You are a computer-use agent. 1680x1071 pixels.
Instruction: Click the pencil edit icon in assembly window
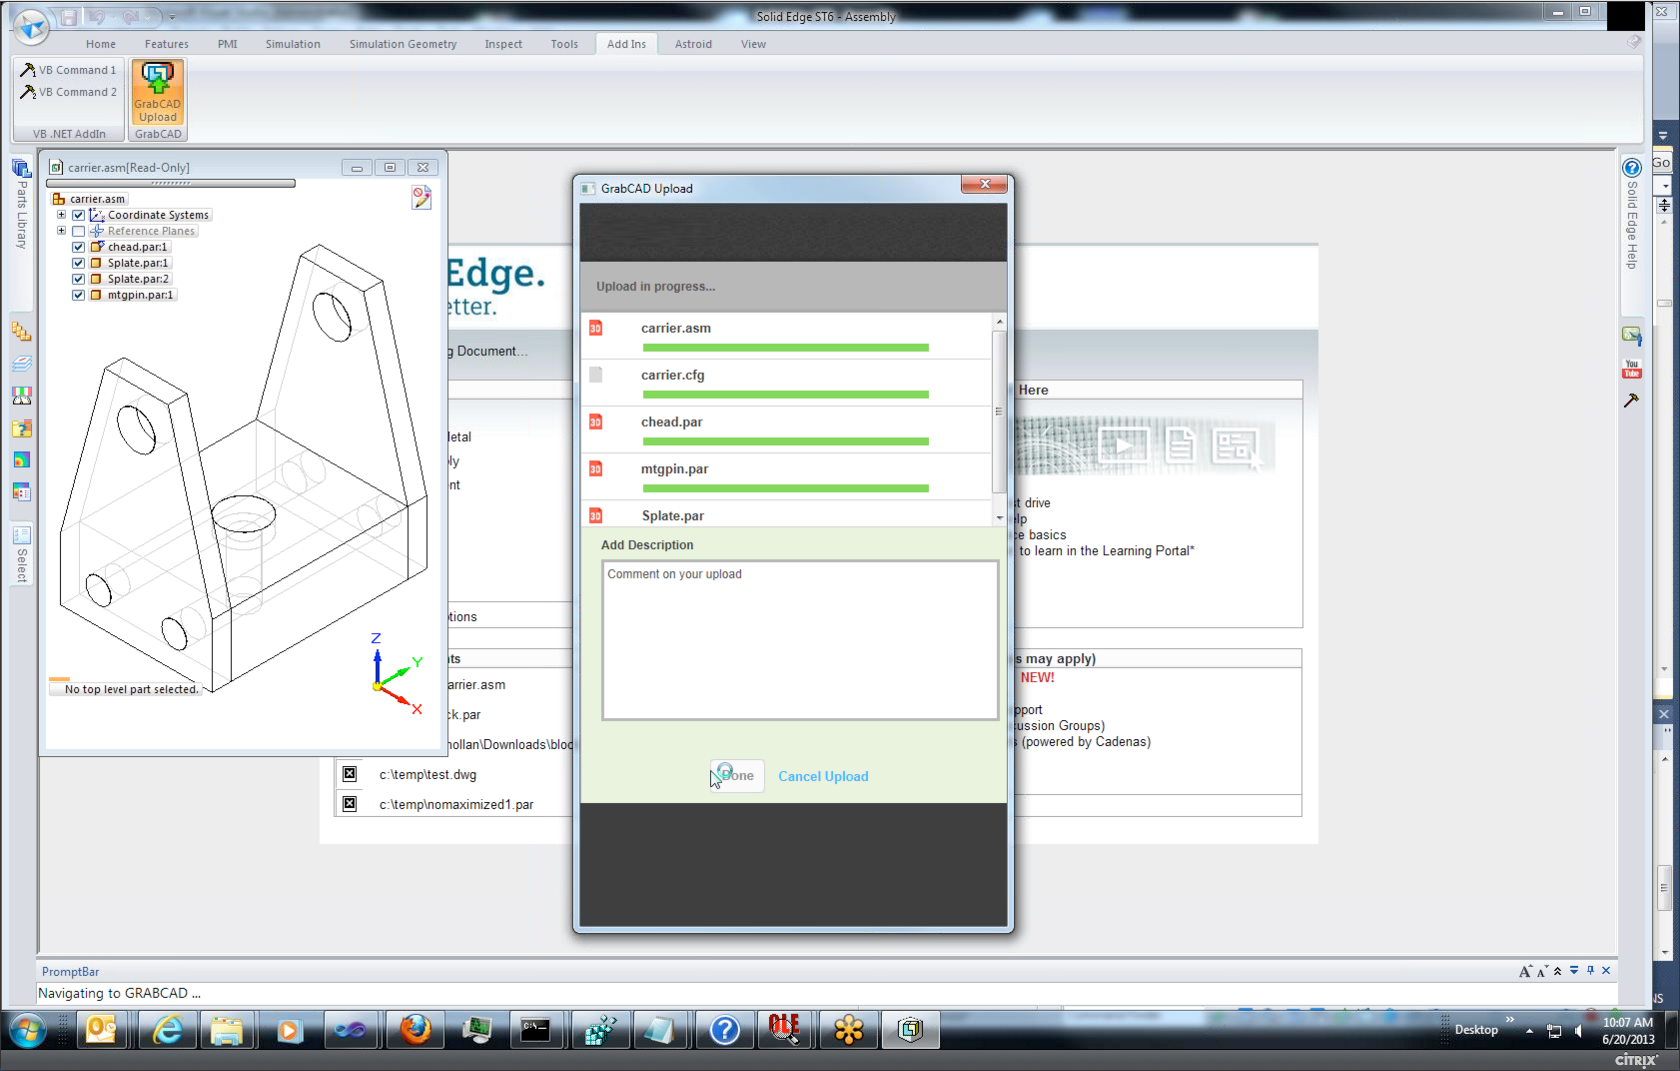click(x=421, y=198)
